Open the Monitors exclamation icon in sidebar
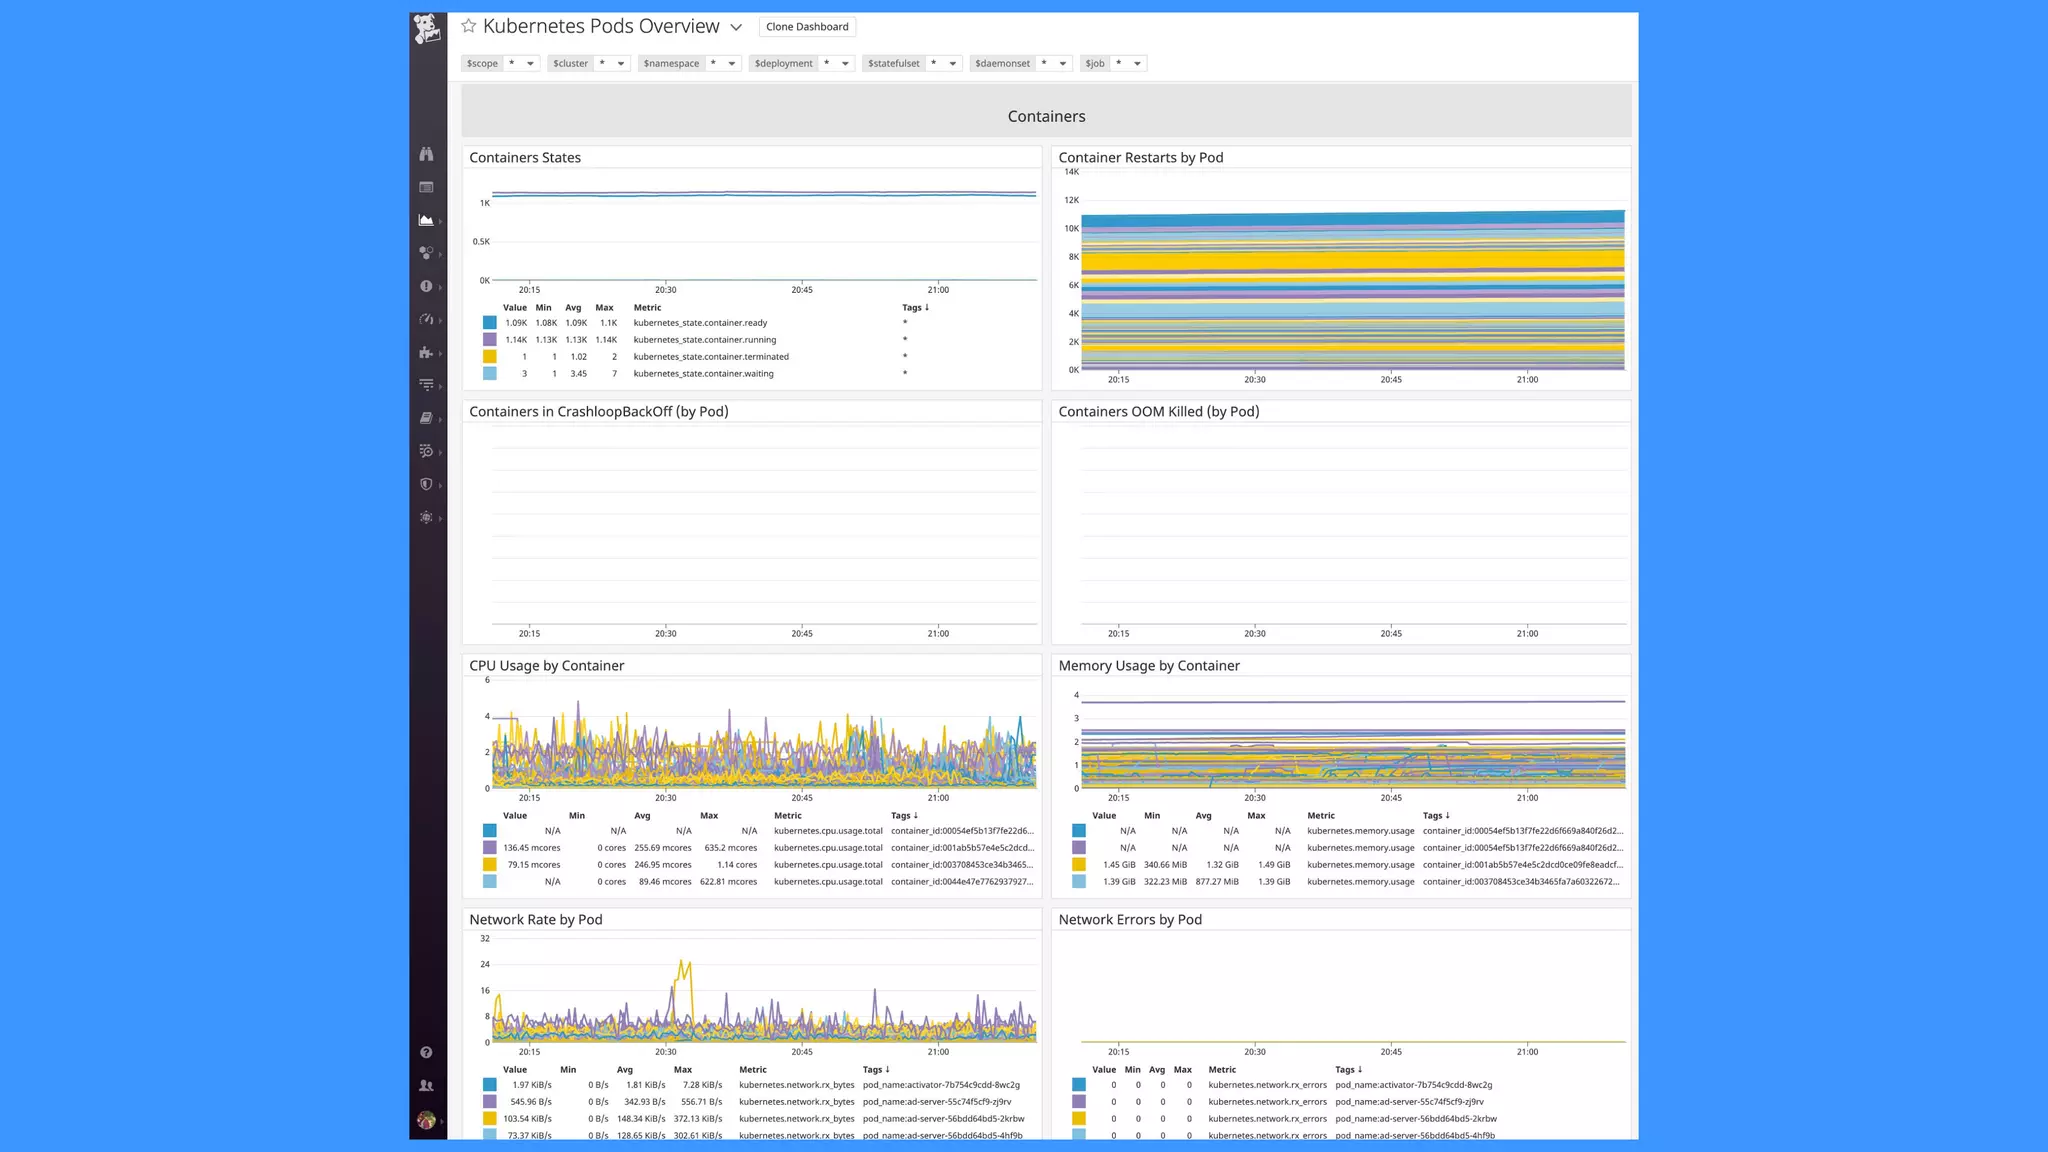Screen dimensions: 2048x1152 coord(426,286)
